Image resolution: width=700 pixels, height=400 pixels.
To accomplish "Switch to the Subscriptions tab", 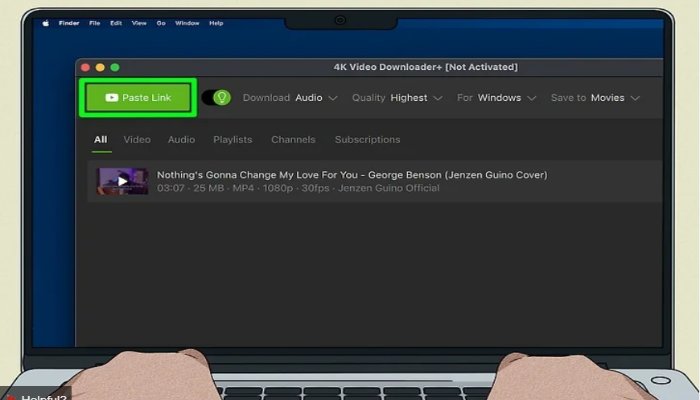I will pyautogui.click(x=367, y=140).
